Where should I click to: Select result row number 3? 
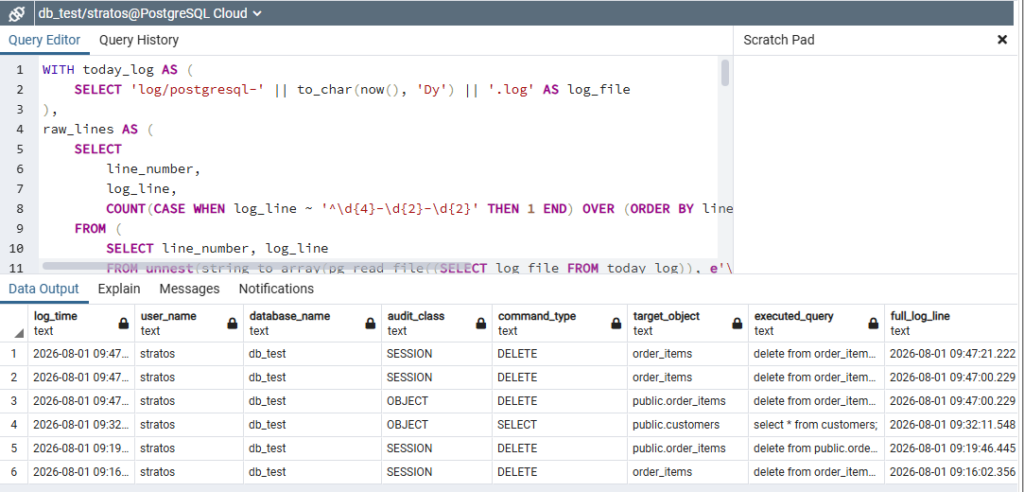point(13,401)
